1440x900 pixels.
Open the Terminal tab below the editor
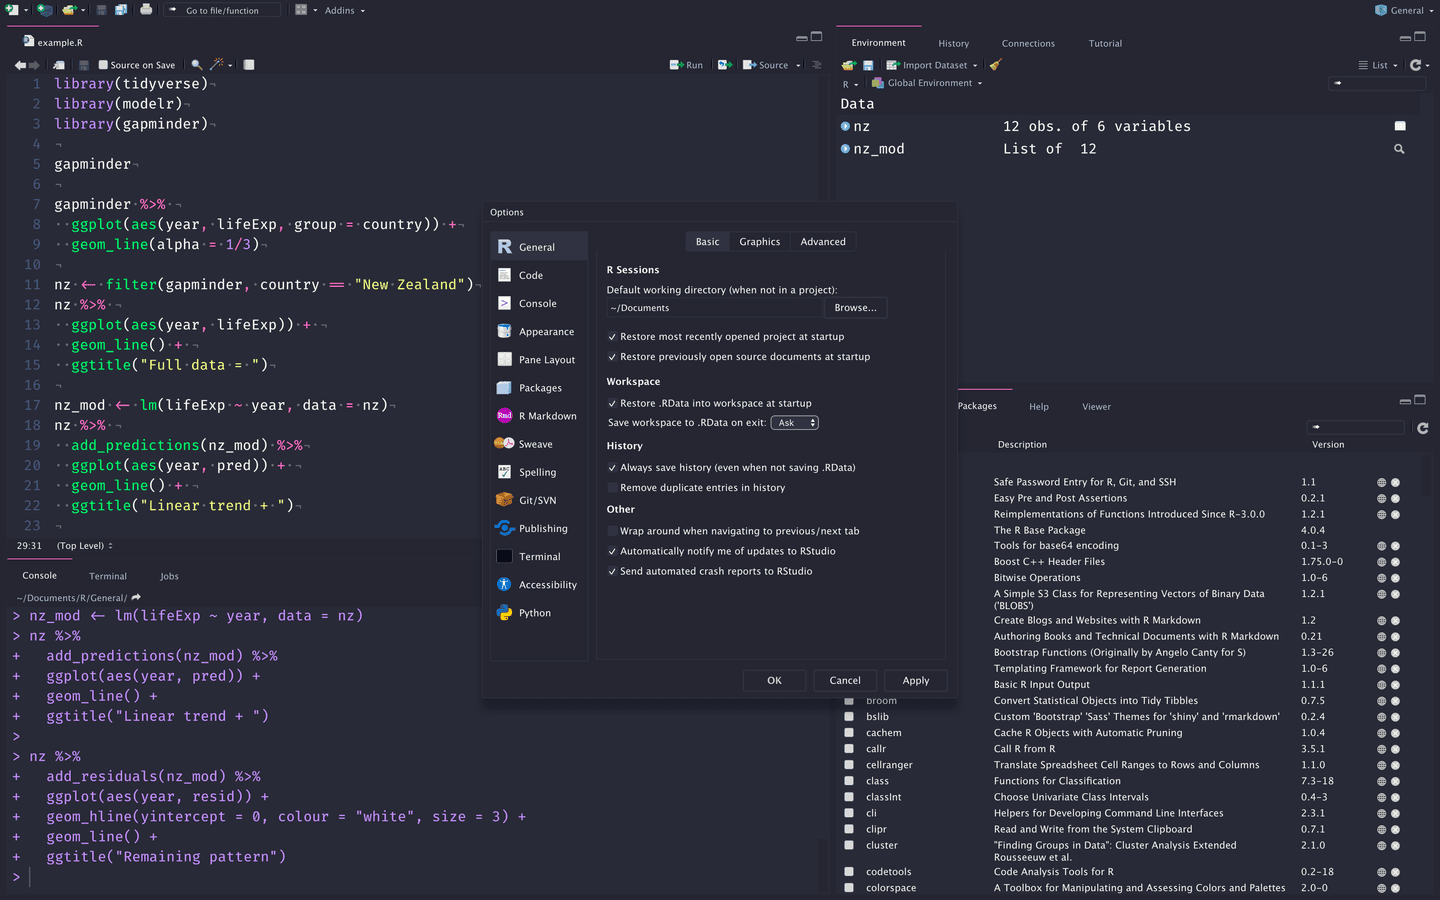[107, 576]
